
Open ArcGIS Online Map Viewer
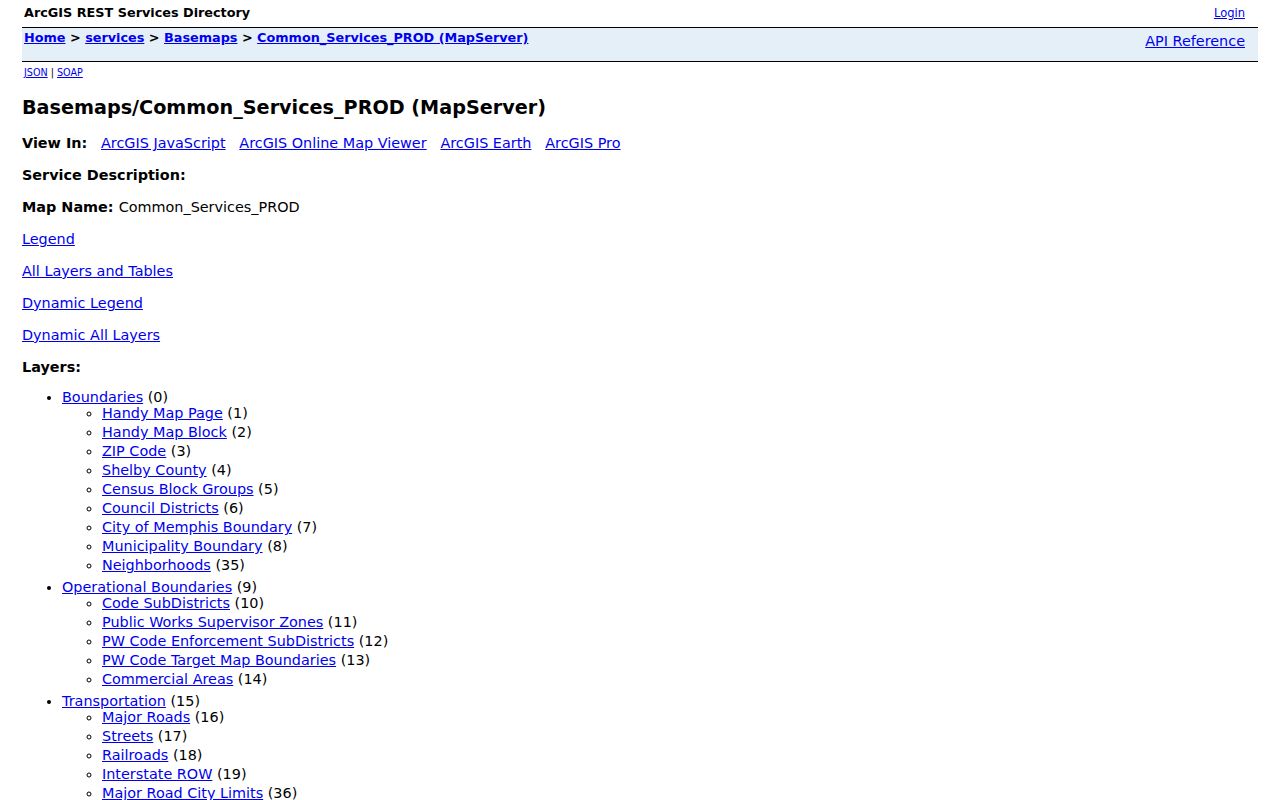tap(333, 143)
